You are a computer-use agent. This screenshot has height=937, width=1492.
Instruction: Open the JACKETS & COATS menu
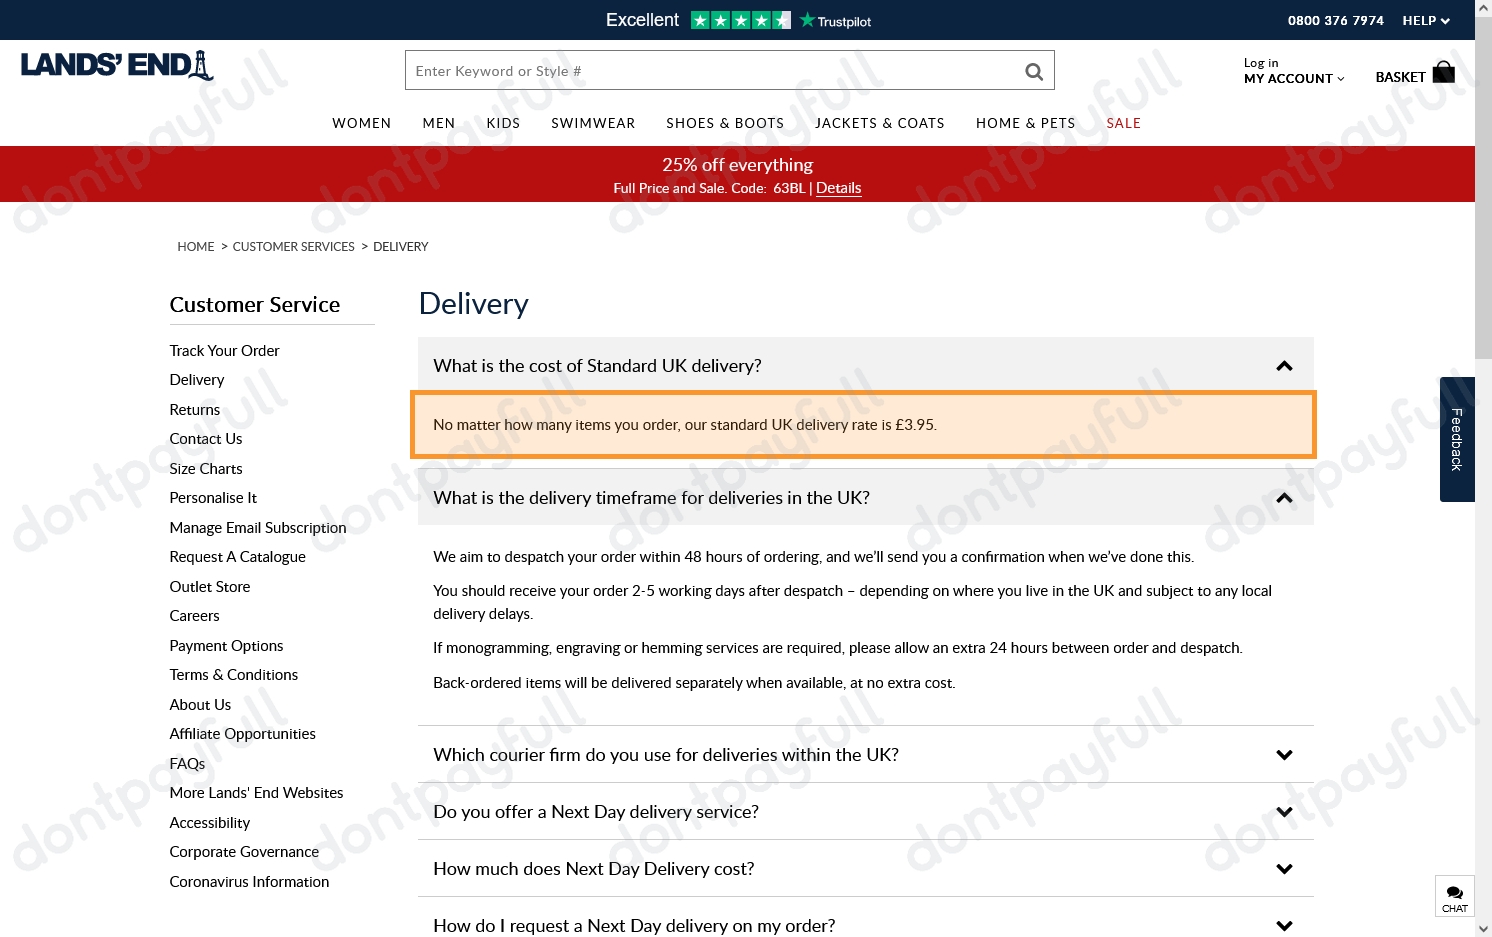(880, 123)
